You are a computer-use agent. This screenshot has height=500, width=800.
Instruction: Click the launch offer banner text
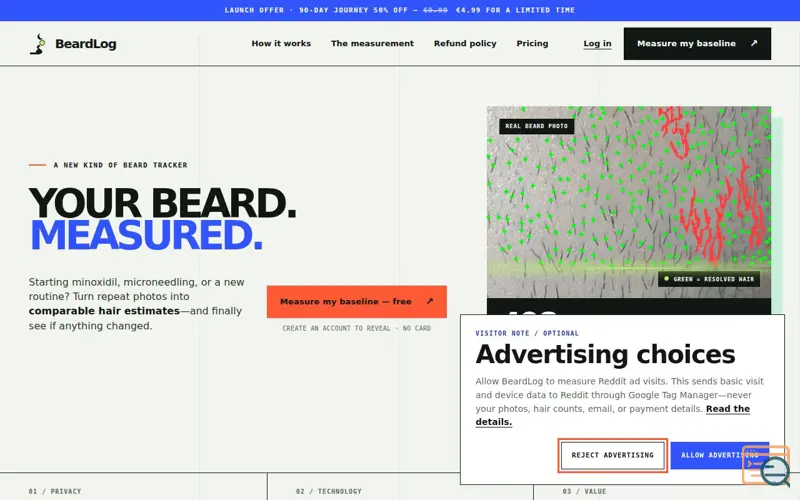[x=399, y=10]
